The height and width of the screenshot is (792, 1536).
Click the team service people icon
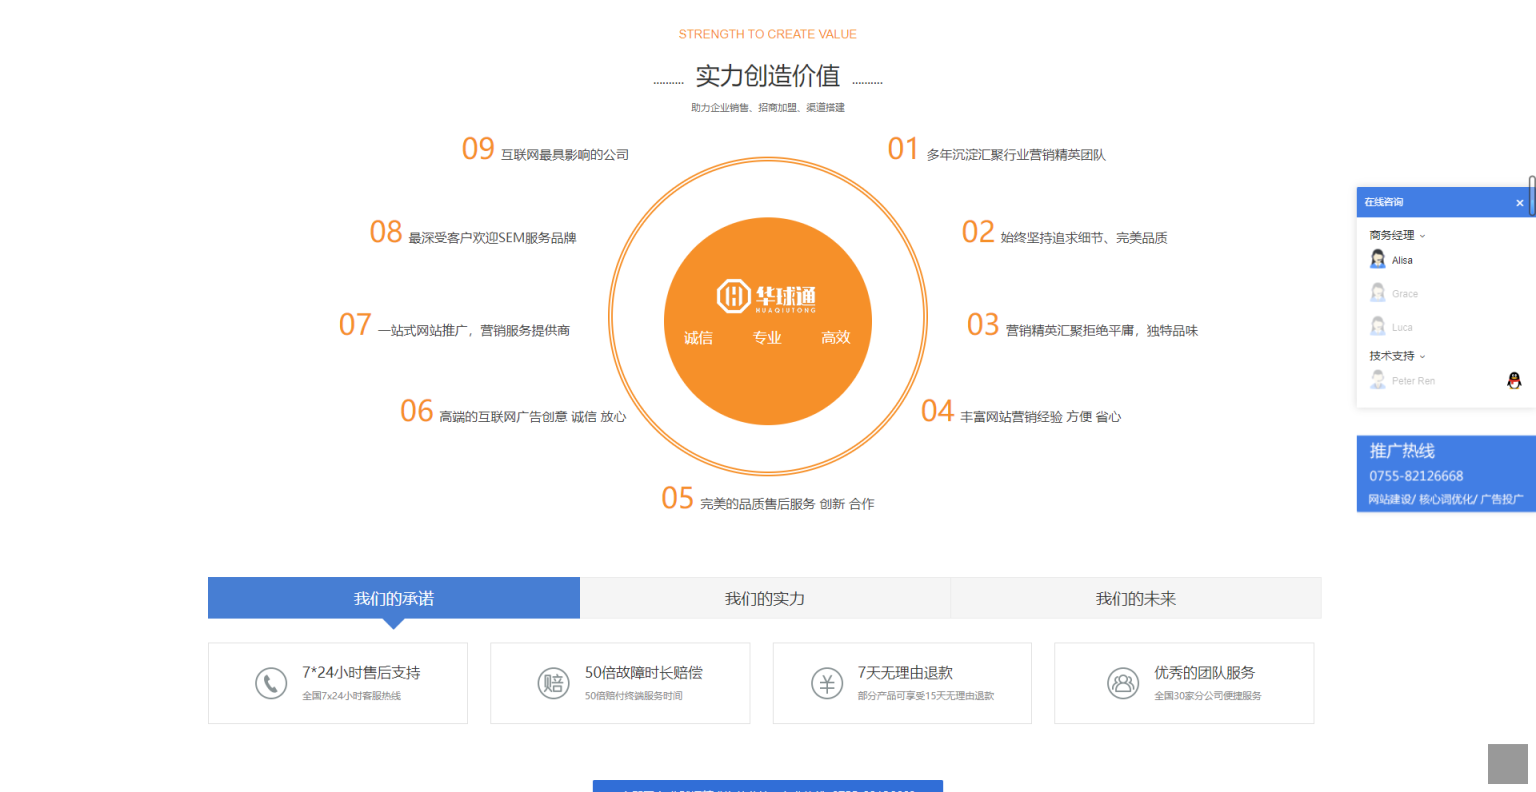1123,683
